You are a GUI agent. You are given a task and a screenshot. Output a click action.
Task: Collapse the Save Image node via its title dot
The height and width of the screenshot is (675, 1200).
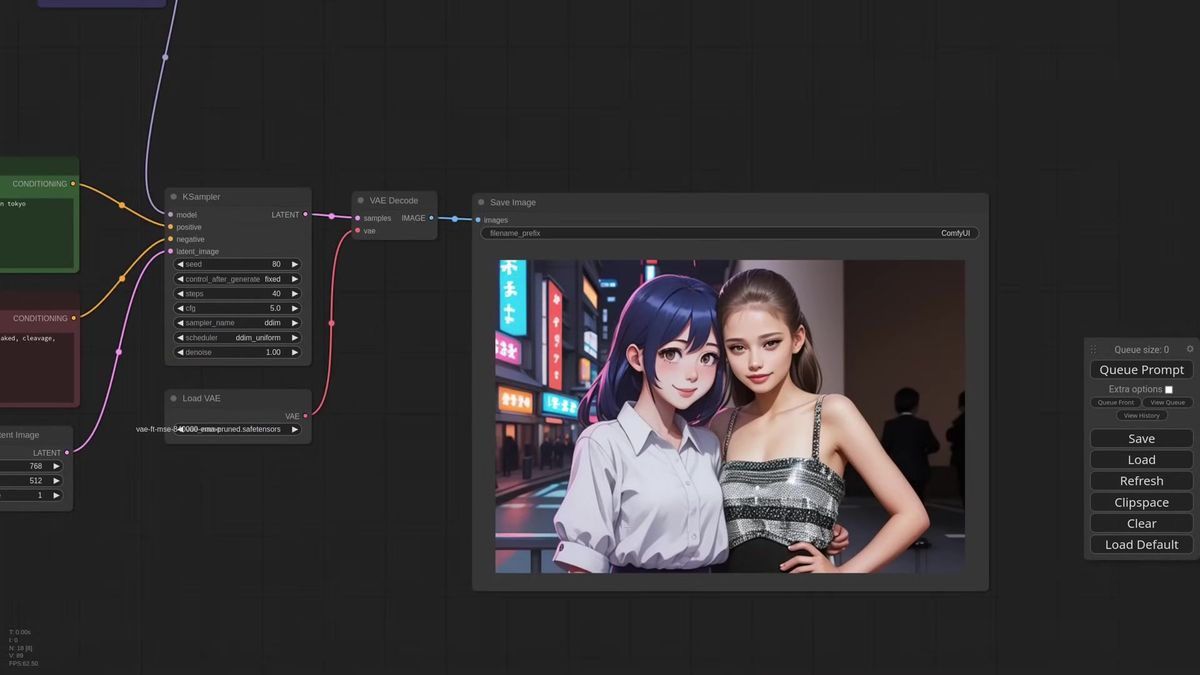(x=481, y=202)
